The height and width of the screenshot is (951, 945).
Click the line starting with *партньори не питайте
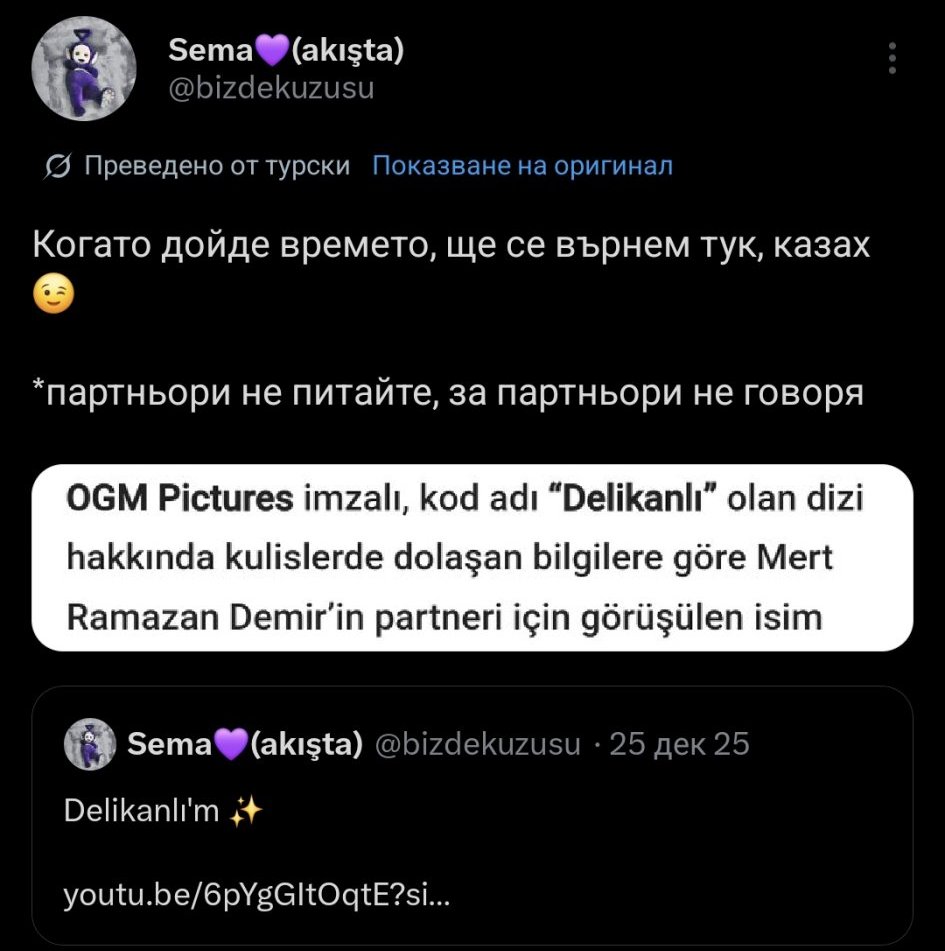pos(448,393)
